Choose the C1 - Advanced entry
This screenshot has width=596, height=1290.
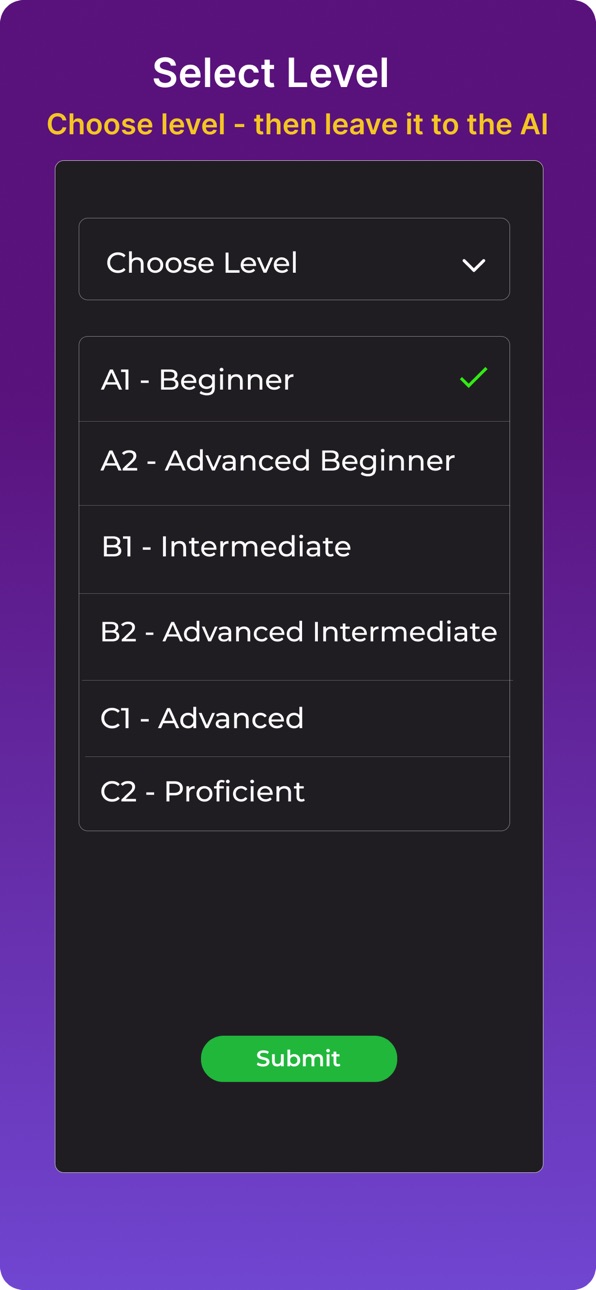(294, 718)
